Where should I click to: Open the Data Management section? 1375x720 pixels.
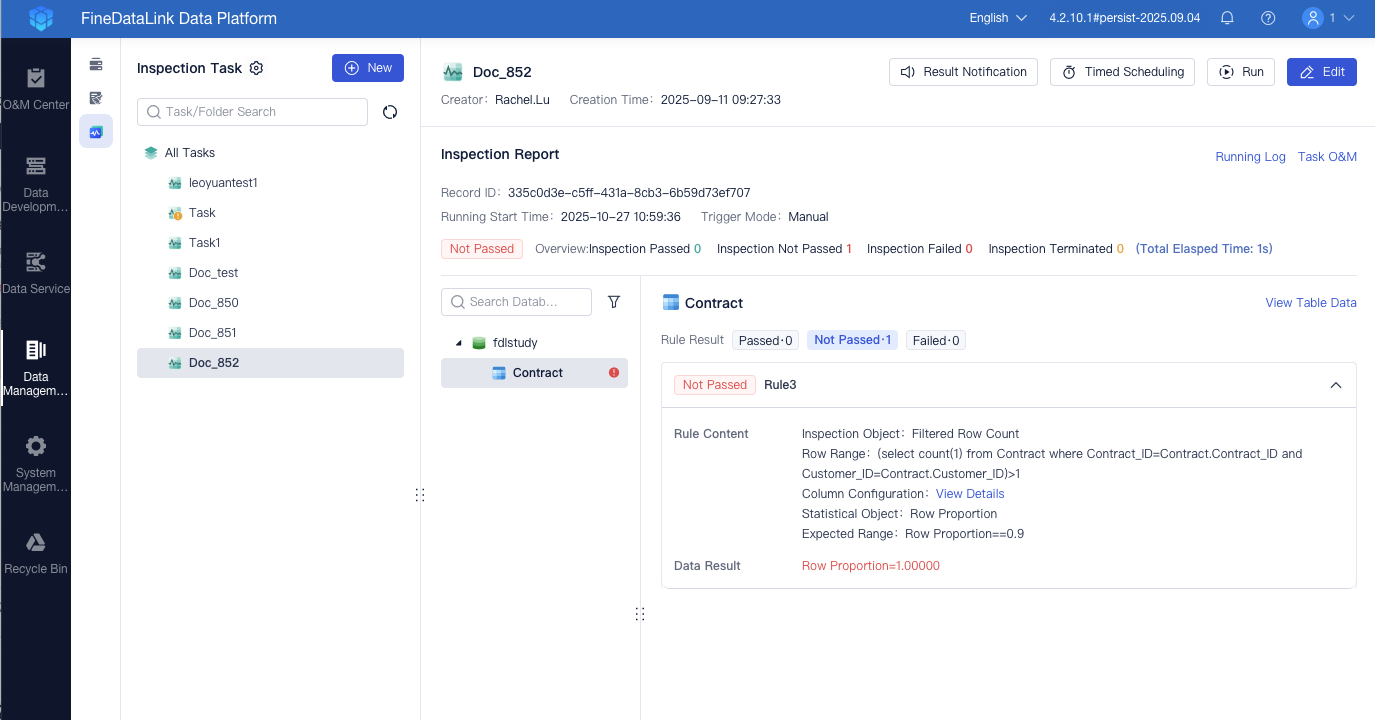[36, 368]
